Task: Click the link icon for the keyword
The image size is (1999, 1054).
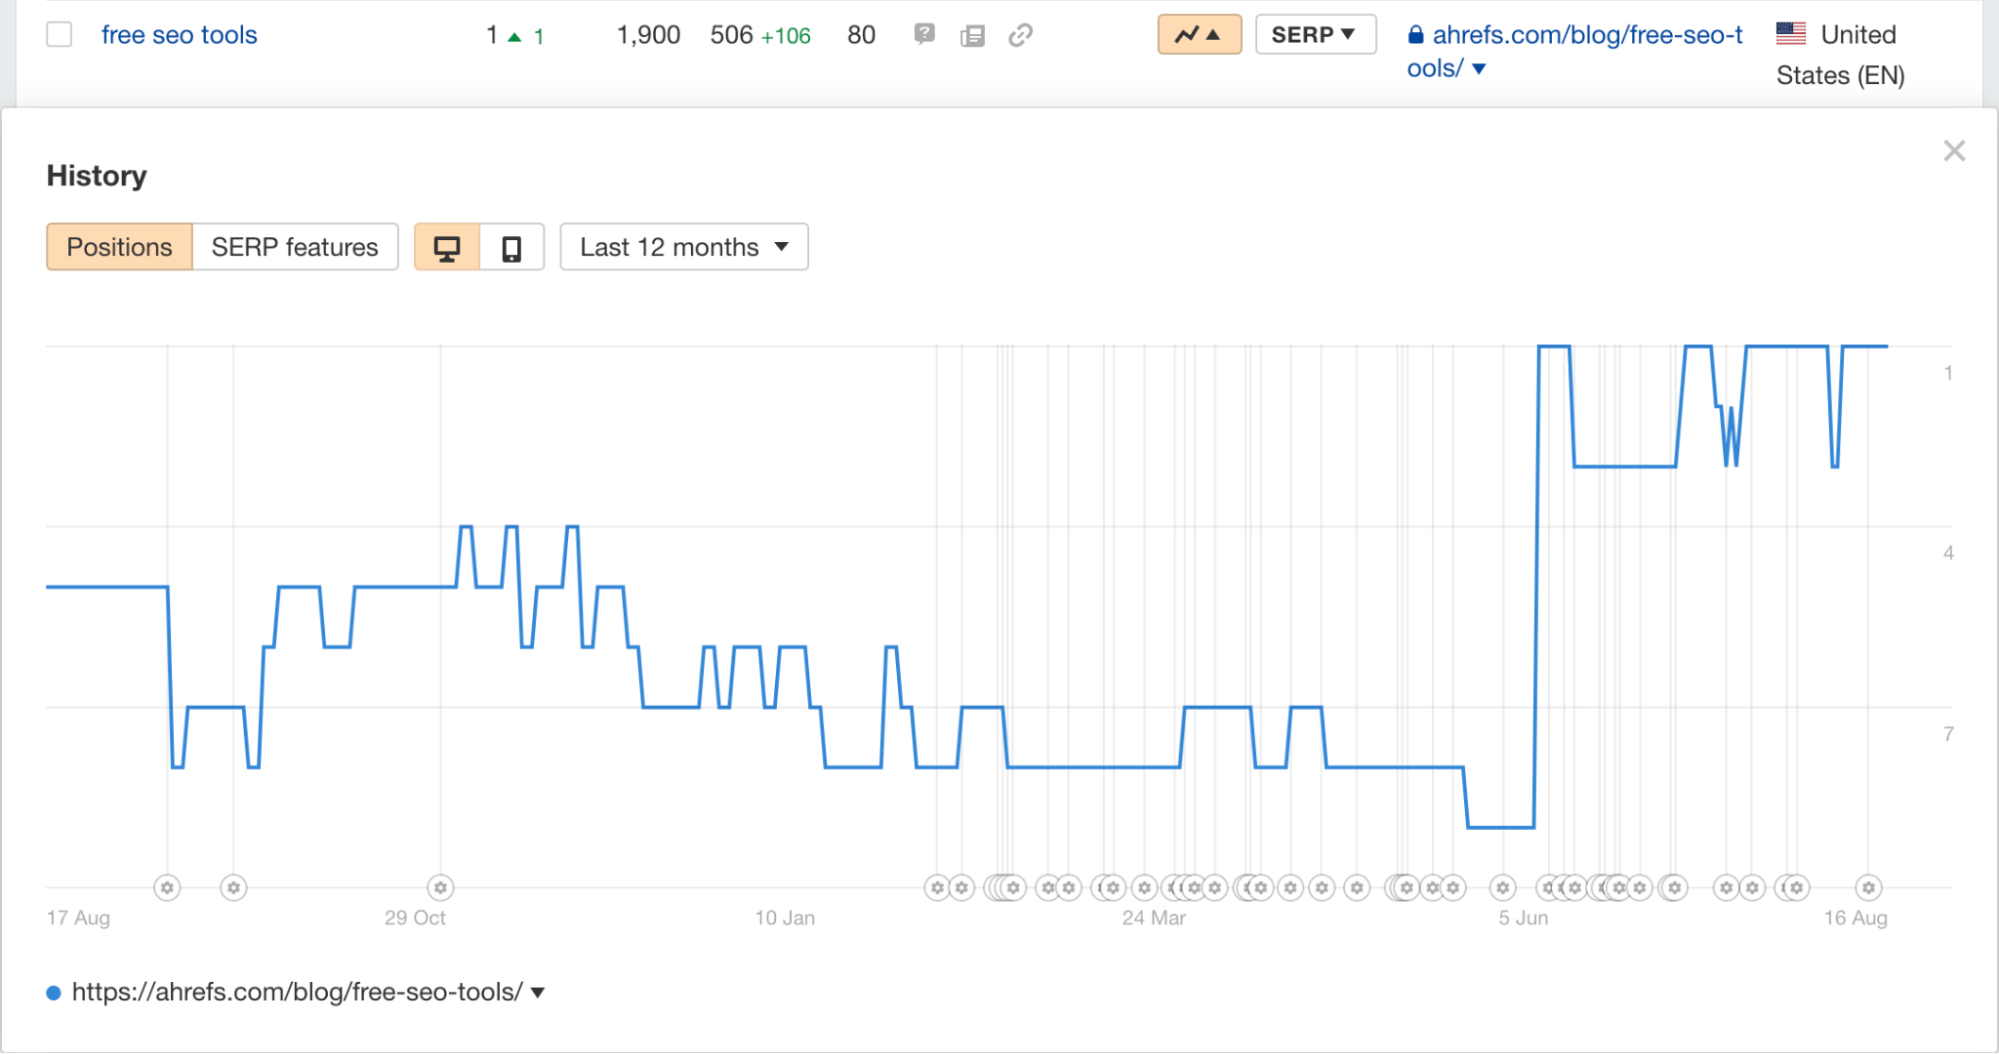Action: [x=1020, y=34]
